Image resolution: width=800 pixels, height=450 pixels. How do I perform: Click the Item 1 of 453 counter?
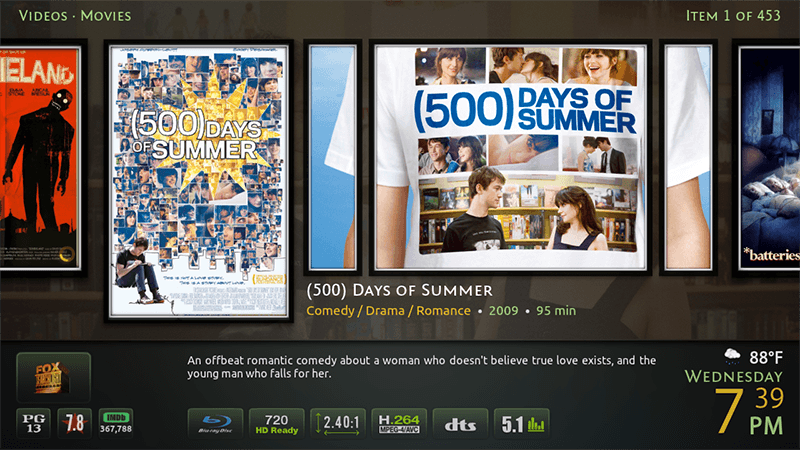733,16
